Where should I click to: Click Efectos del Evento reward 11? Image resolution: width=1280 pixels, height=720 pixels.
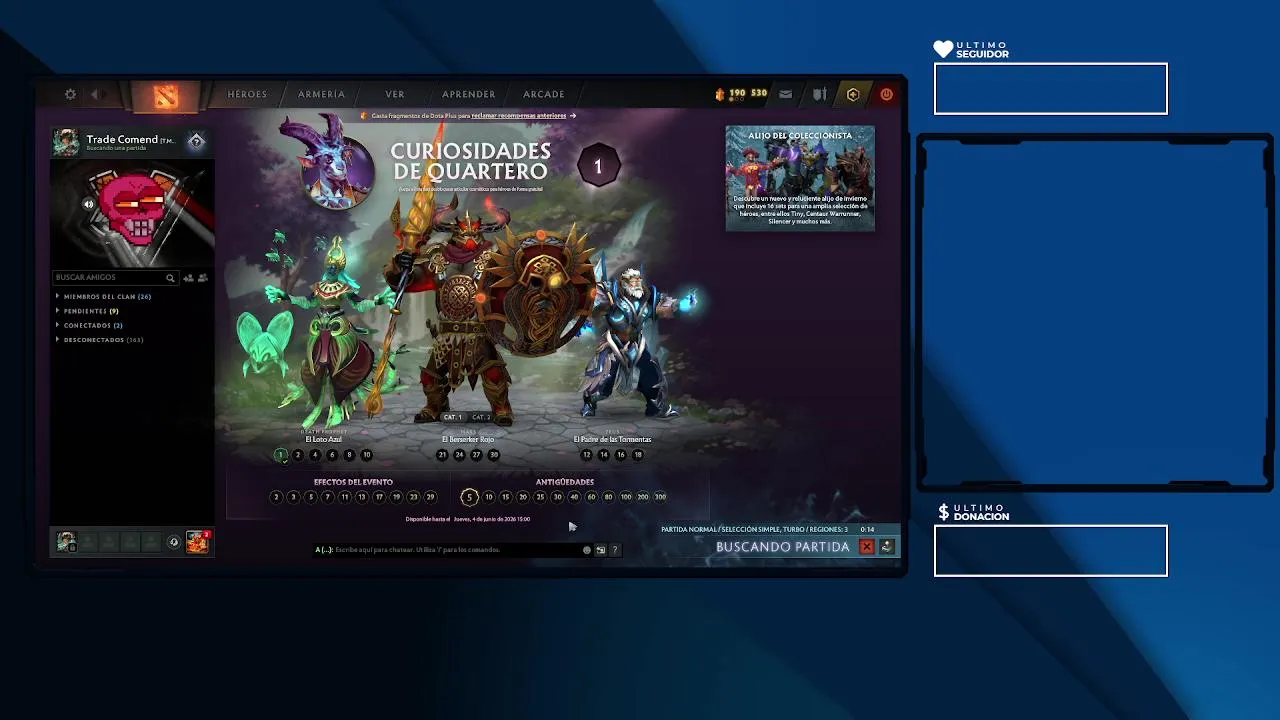coord(345,497)
